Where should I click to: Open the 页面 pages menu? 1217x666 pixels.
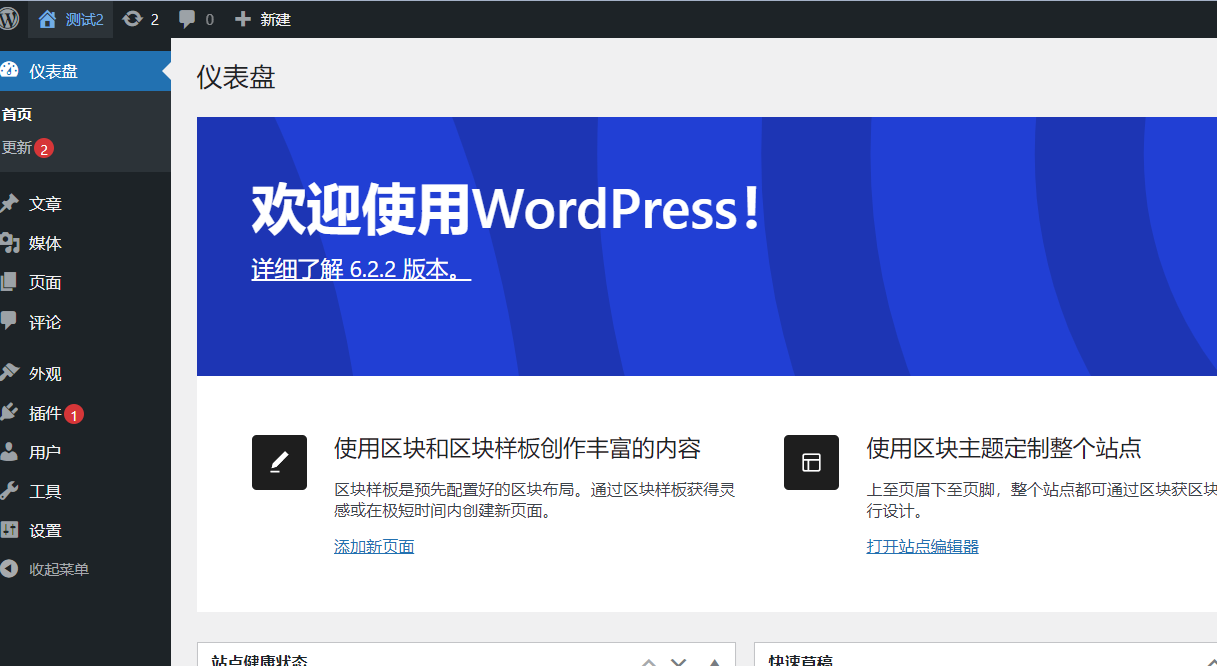click(x=45, y=283)
